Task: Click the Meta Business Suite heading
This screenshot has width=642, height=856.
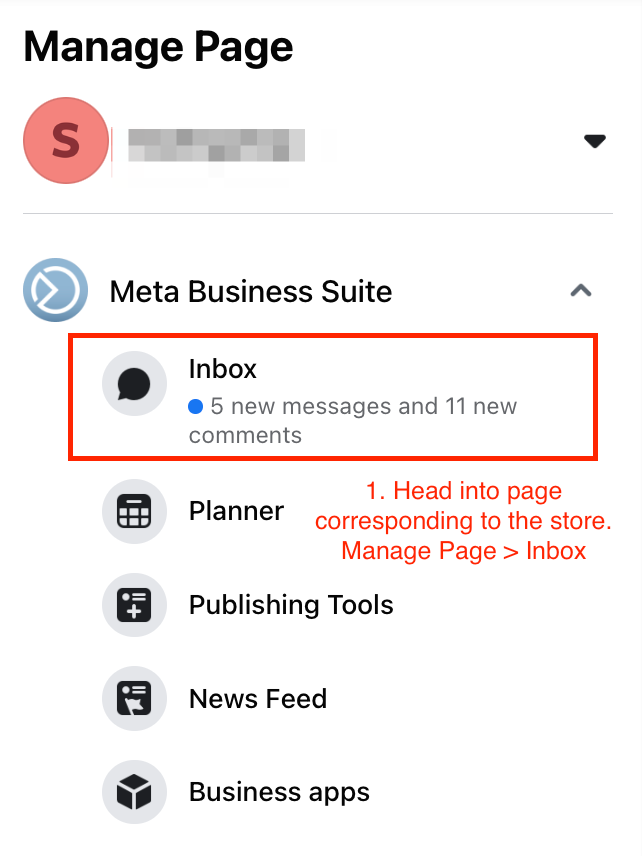Action: (x=251, y=291)
